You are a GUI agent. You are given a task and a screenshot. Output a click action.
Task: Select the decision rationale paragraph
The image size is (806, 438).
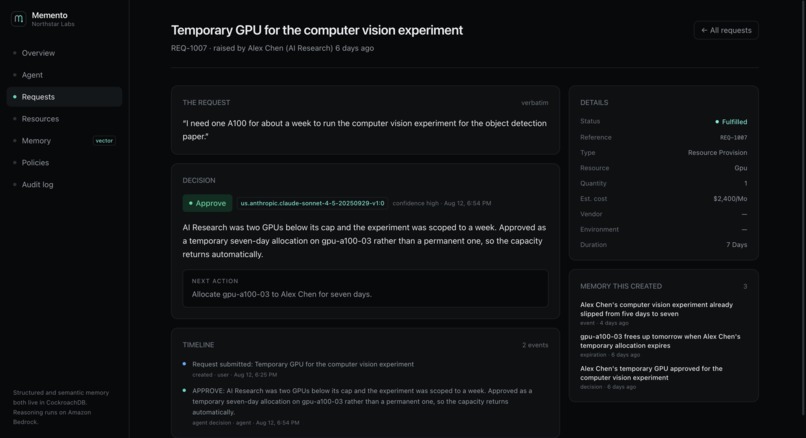pyautogui.click(x=364, y=241)
